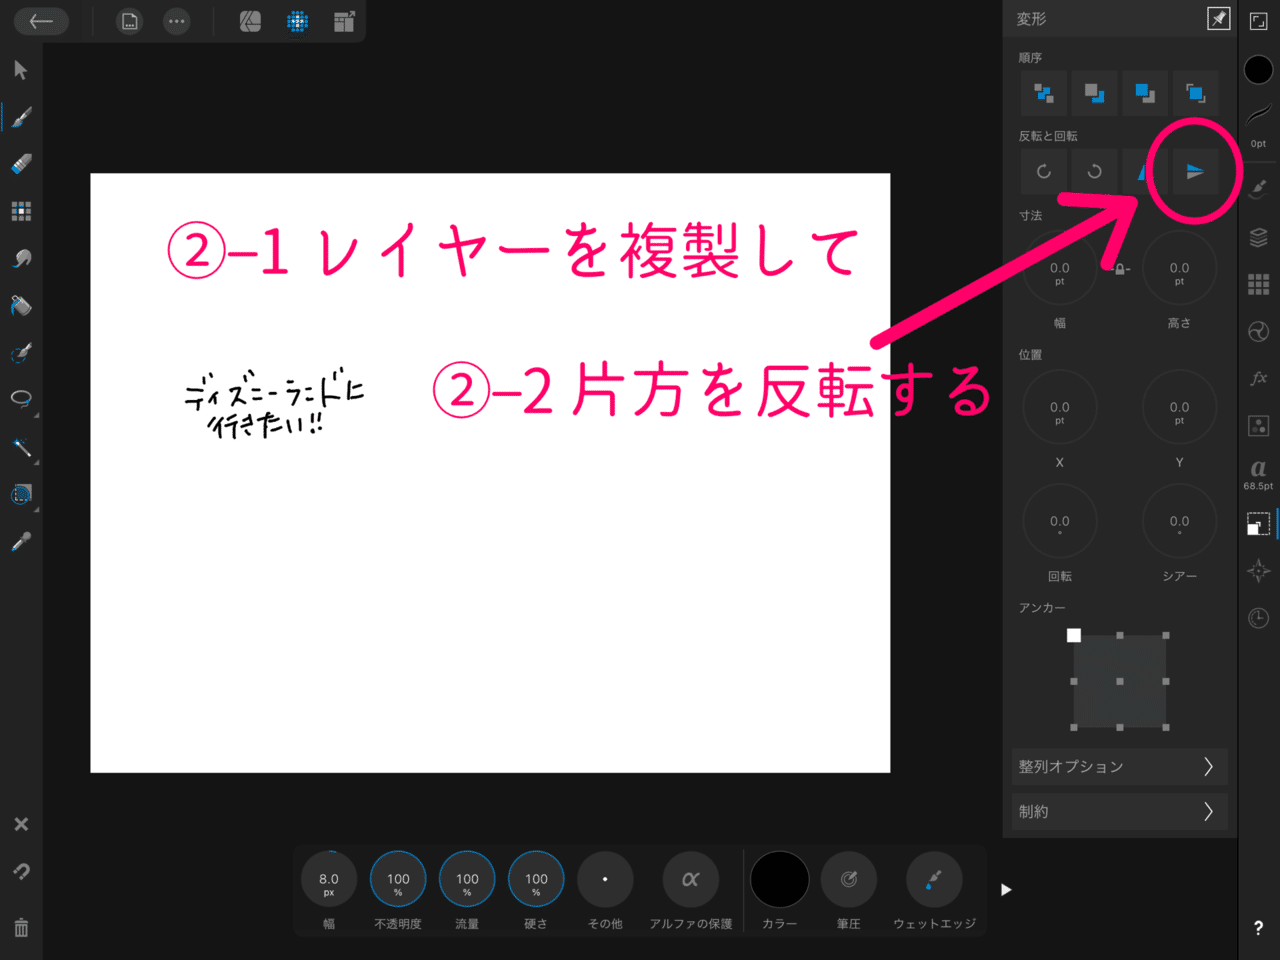
Task: Open その他 extra brush settings
Action: click(605, 879)
